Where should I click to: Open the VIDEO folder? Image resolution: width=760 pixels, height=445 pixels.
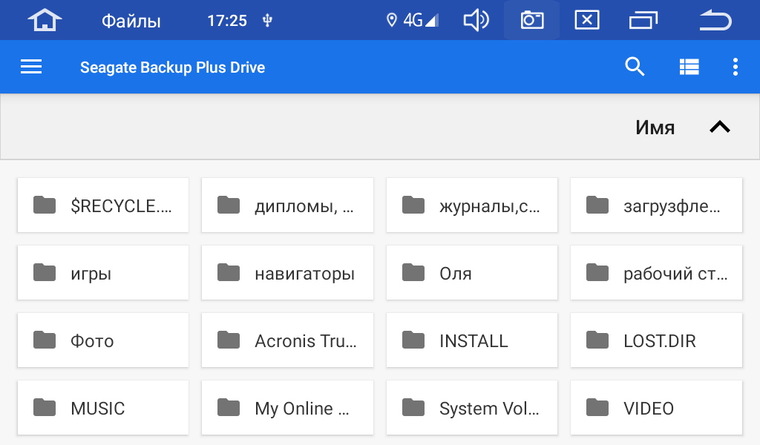click(656, 408)
